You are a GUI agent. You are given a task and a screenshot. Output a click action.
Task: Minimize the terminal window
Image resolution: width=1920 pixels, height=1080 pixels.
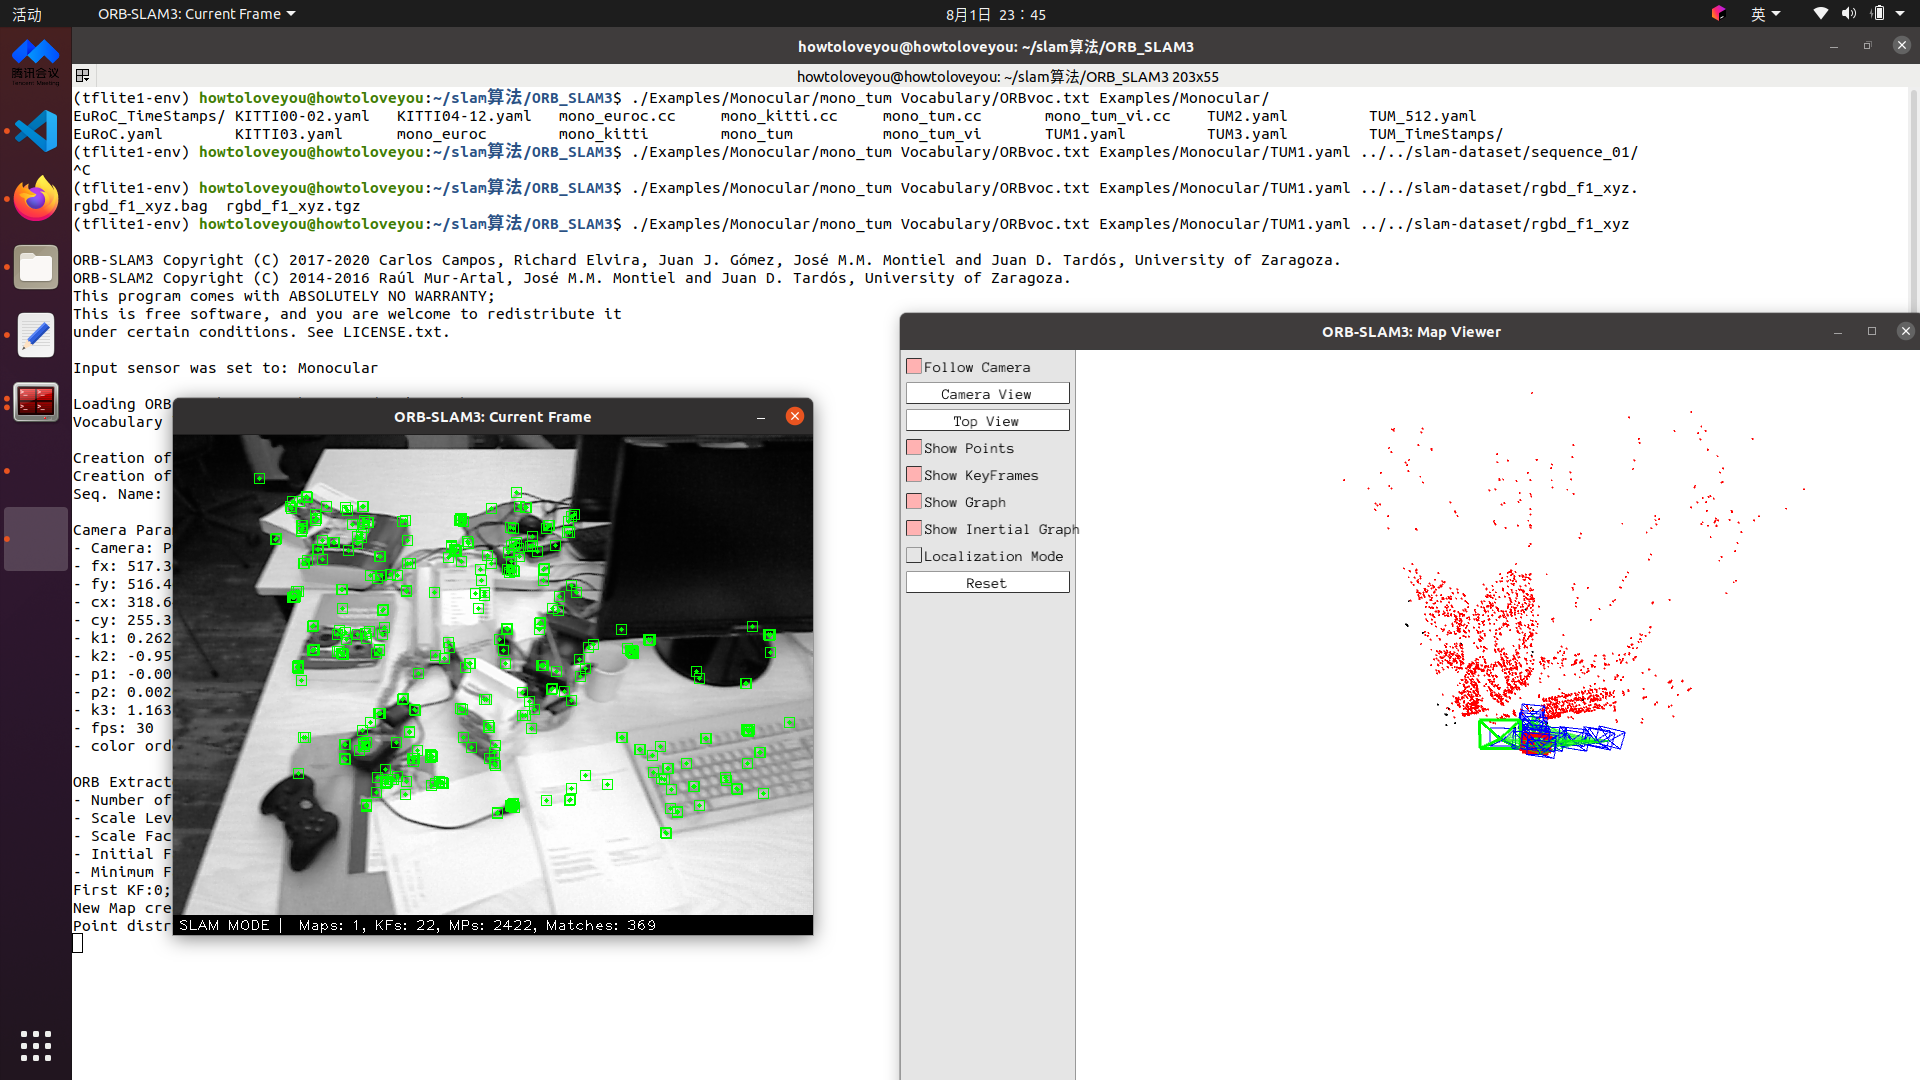[x=1834, y=47]
